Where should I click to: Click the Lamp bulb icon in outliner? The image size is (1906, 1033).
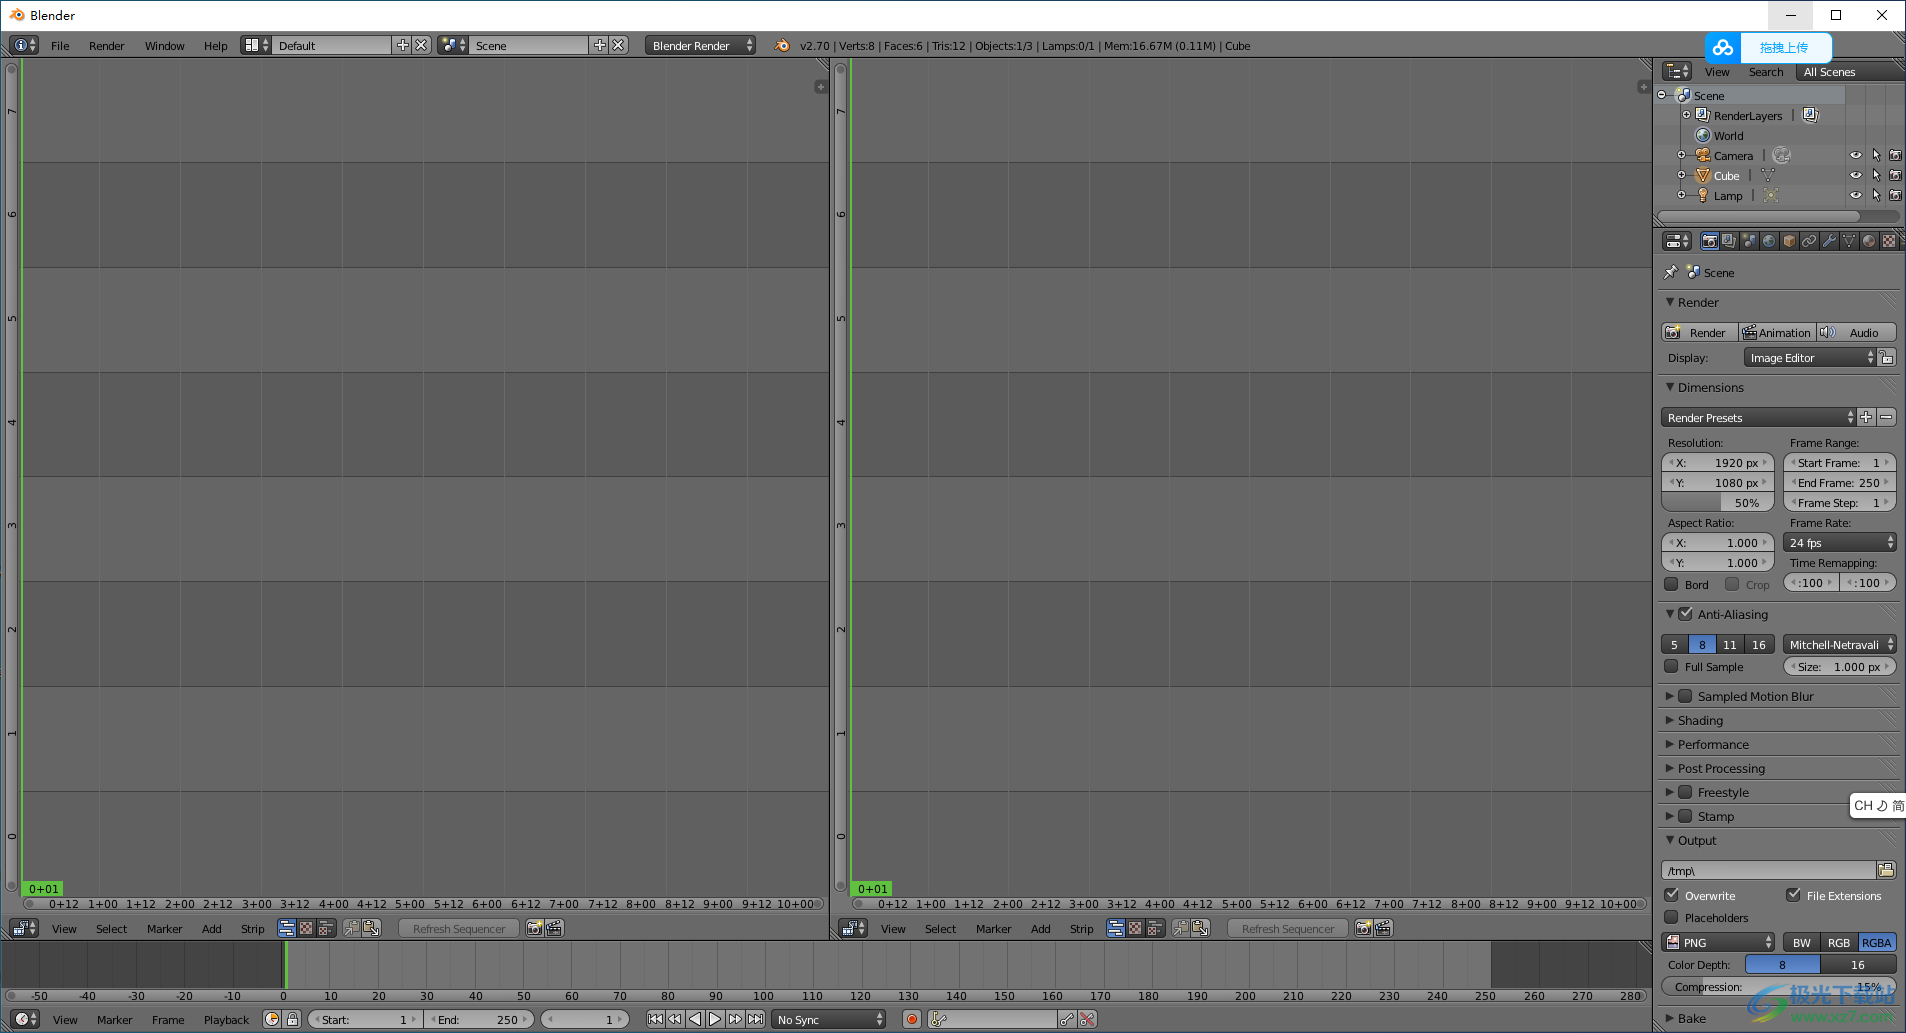[1703, 196]
